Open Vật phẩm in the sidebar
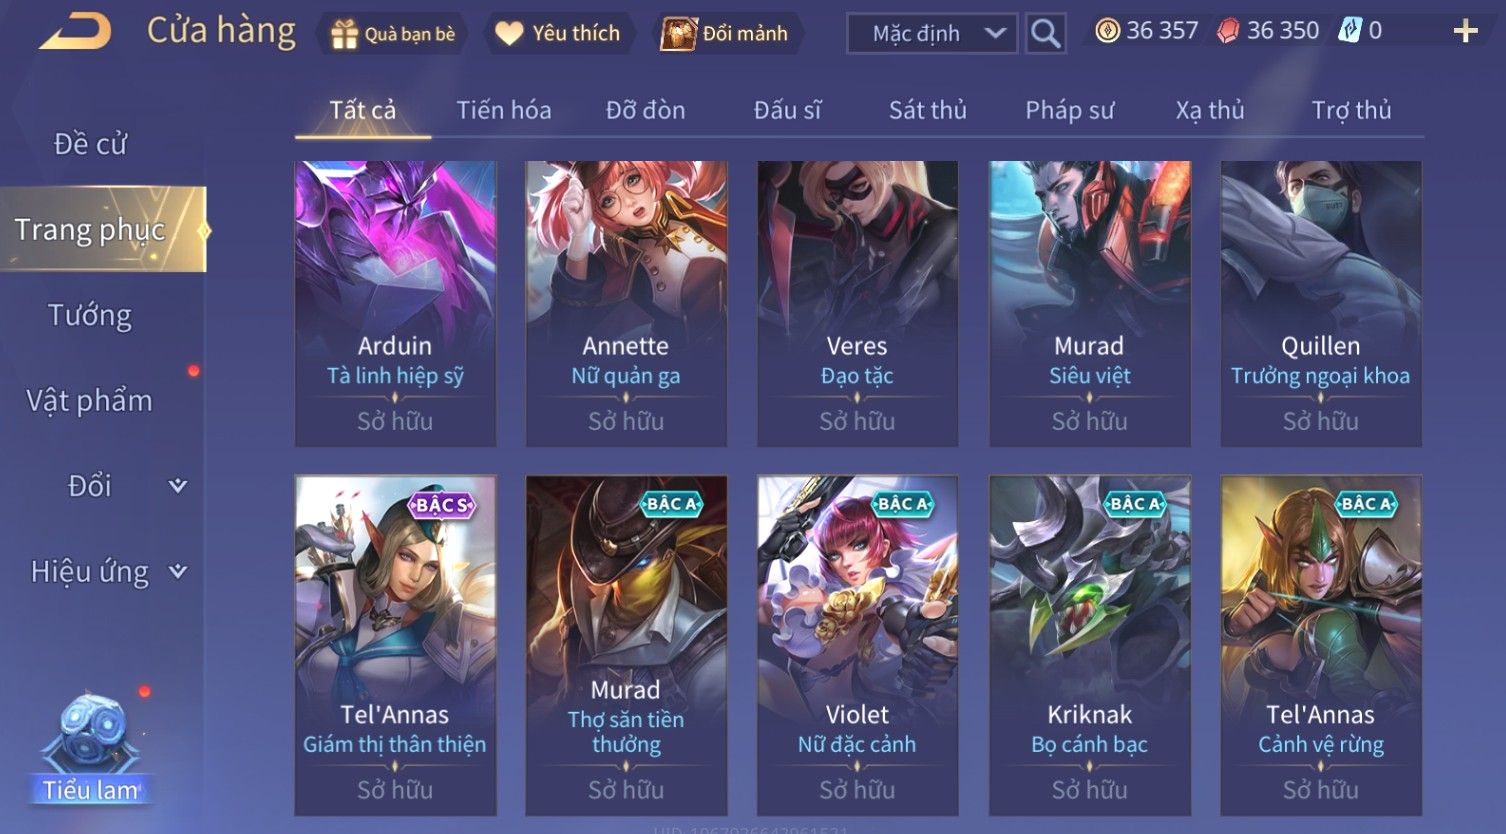 pyautogui.click(x=90, y=401)
